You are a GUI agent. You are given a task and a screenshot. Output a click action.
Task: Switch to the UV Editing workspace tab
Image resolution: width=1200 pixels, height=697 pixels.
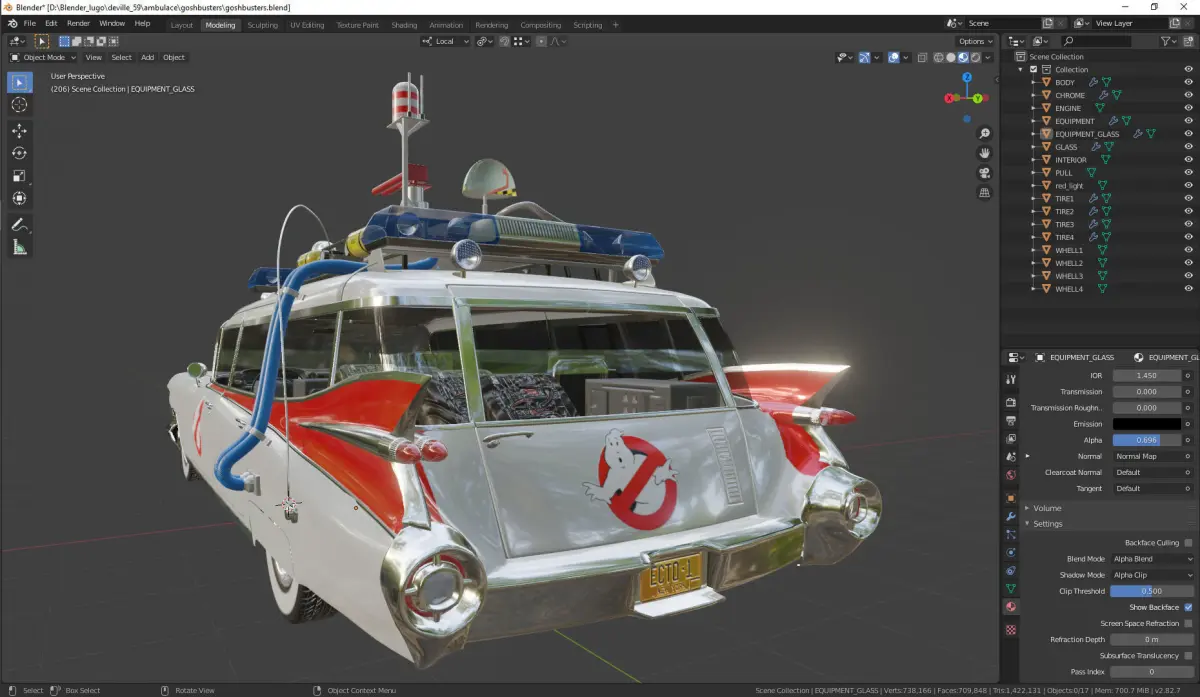[308, 25]
